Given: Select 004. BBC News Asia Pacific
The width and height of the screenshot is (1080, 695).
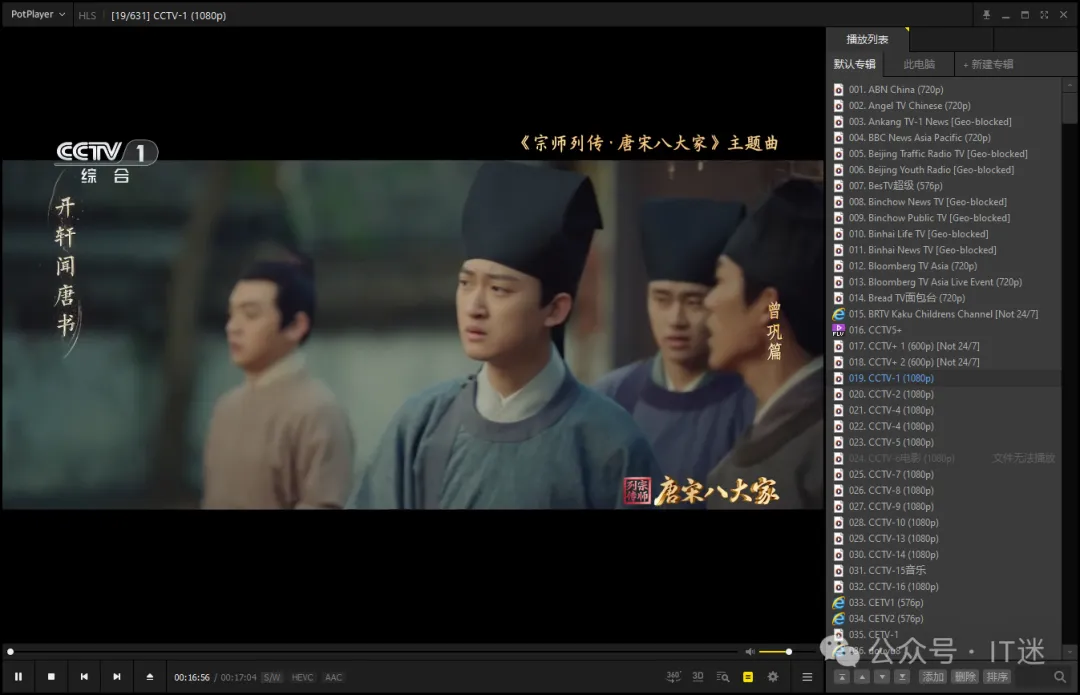Looking at the screenshot, I should (945, 138).
